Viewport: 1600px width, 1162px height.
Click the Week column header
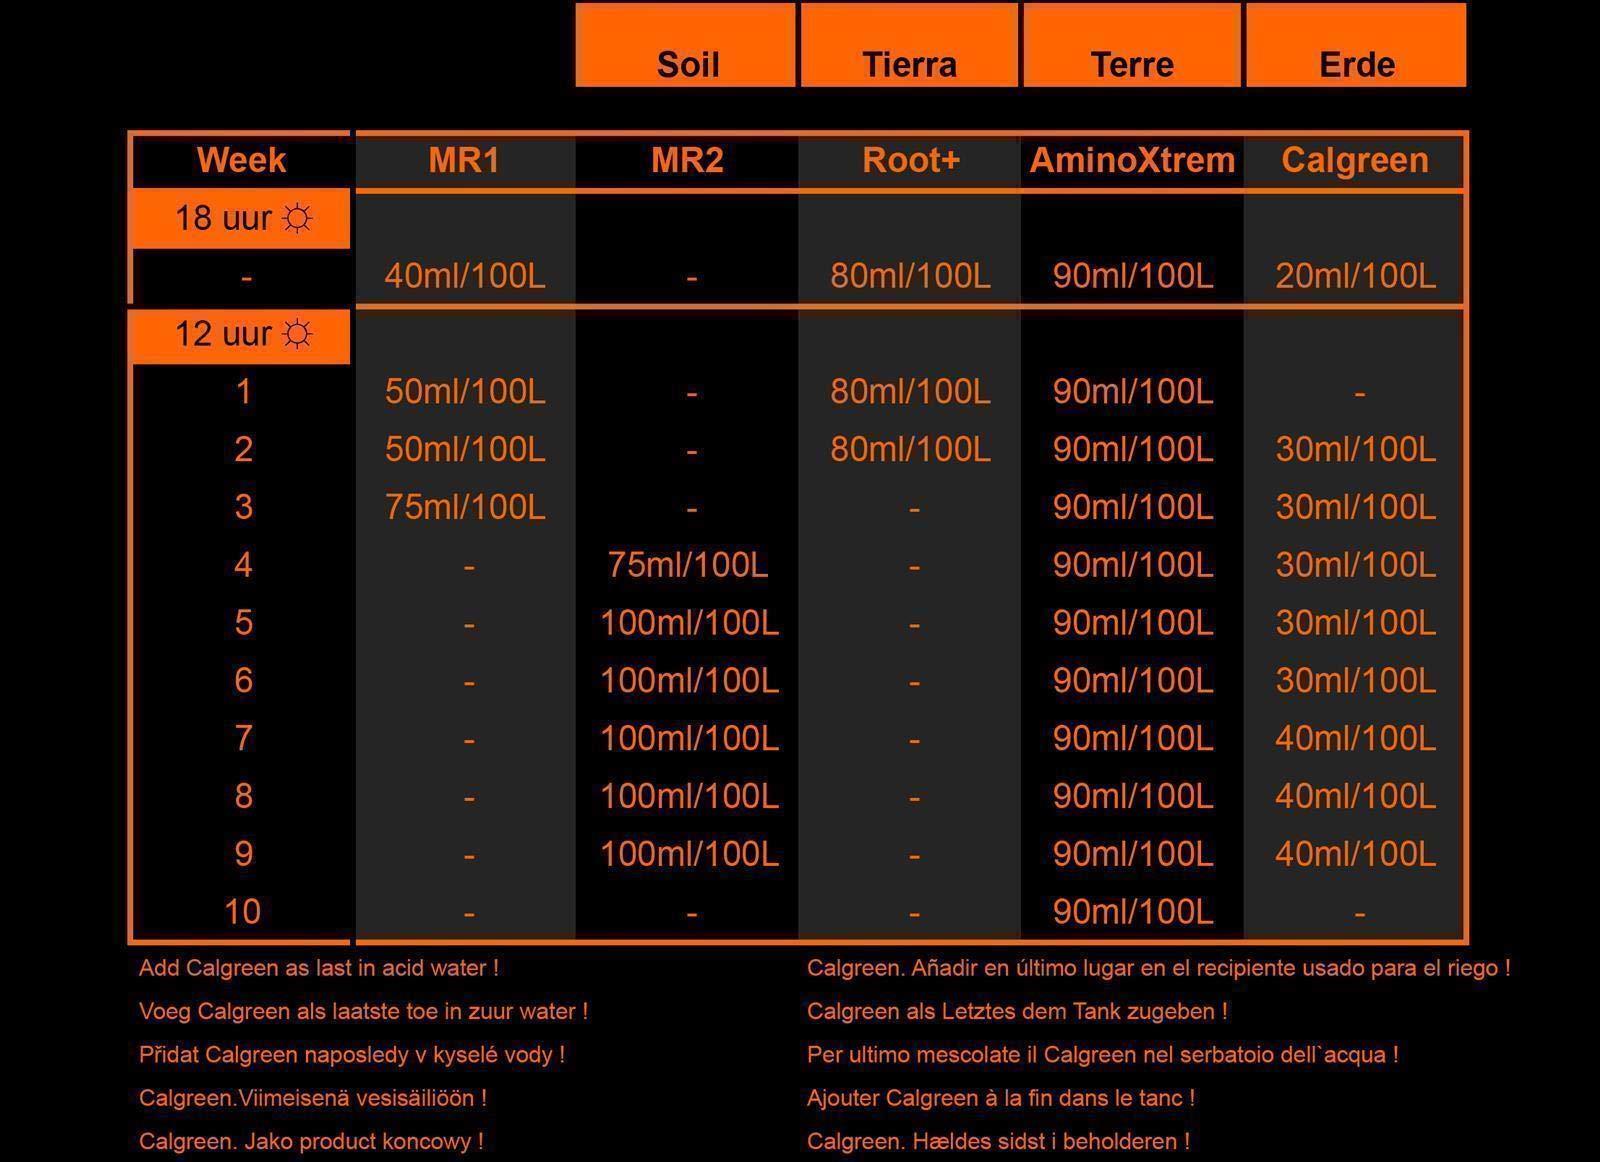coord(241,160)
